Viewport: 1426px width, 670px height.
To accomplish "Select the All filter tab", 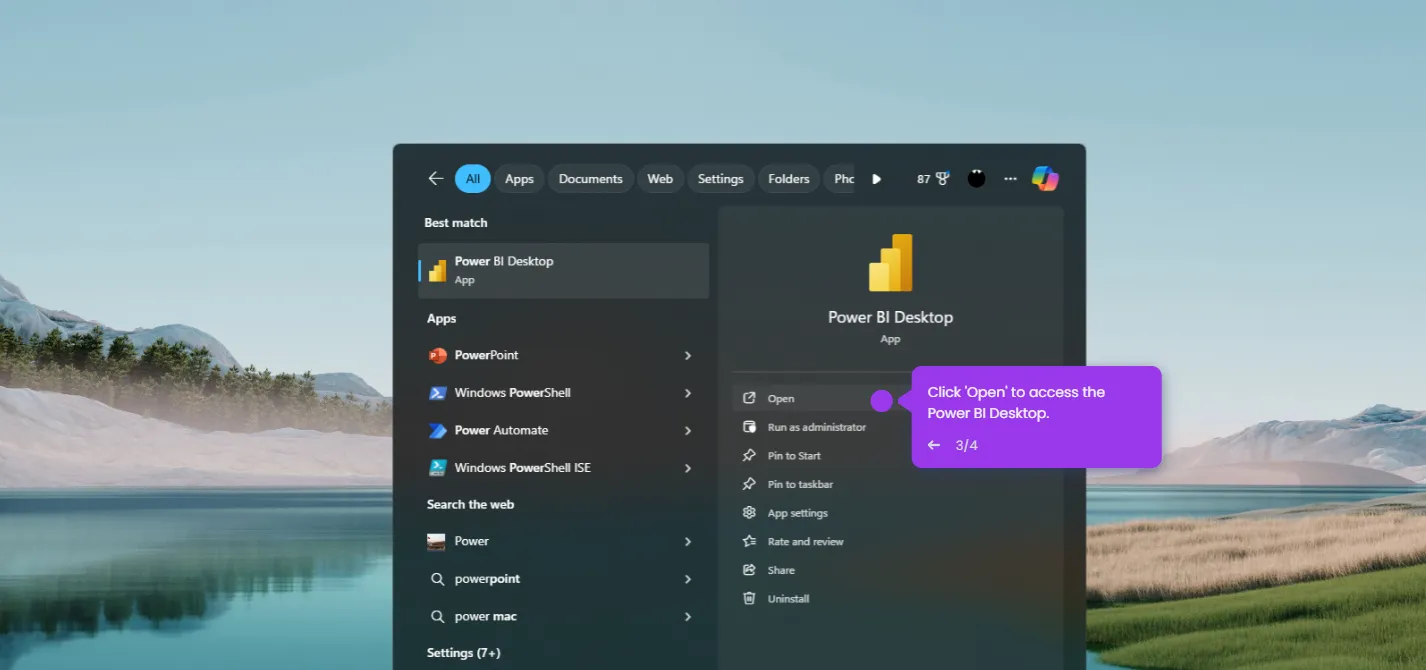I will coord(472,179).
